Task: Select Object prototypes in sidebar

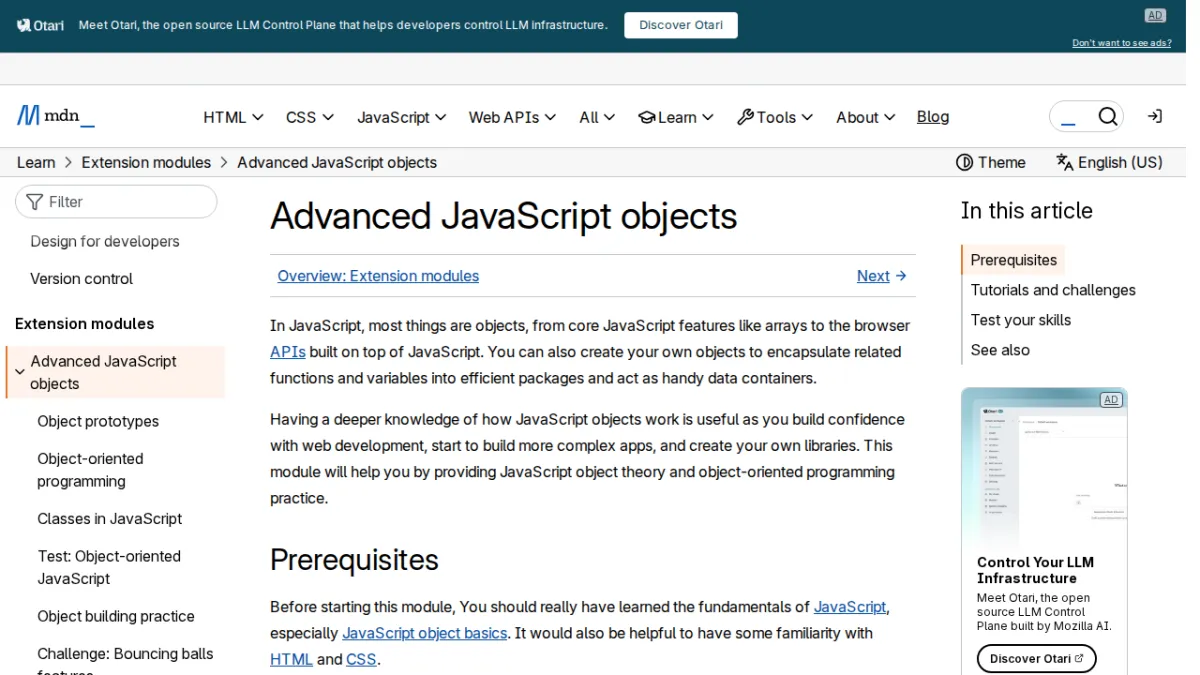Action: pos(98,421)
